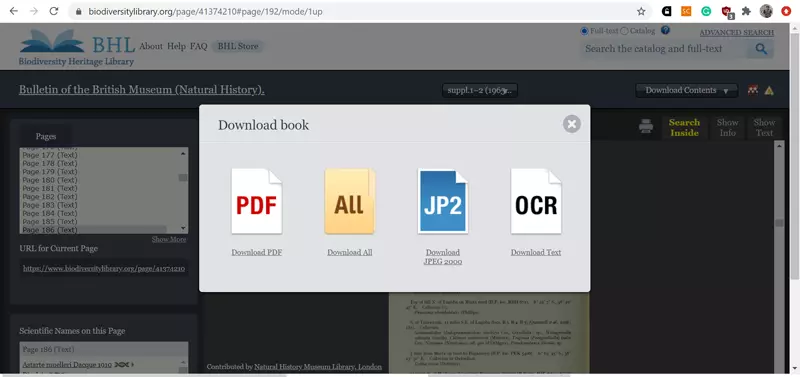Screen dimensions: 800x377
Task: Select Page 178 (Text) in list
Action: click(x=50, y=163)
